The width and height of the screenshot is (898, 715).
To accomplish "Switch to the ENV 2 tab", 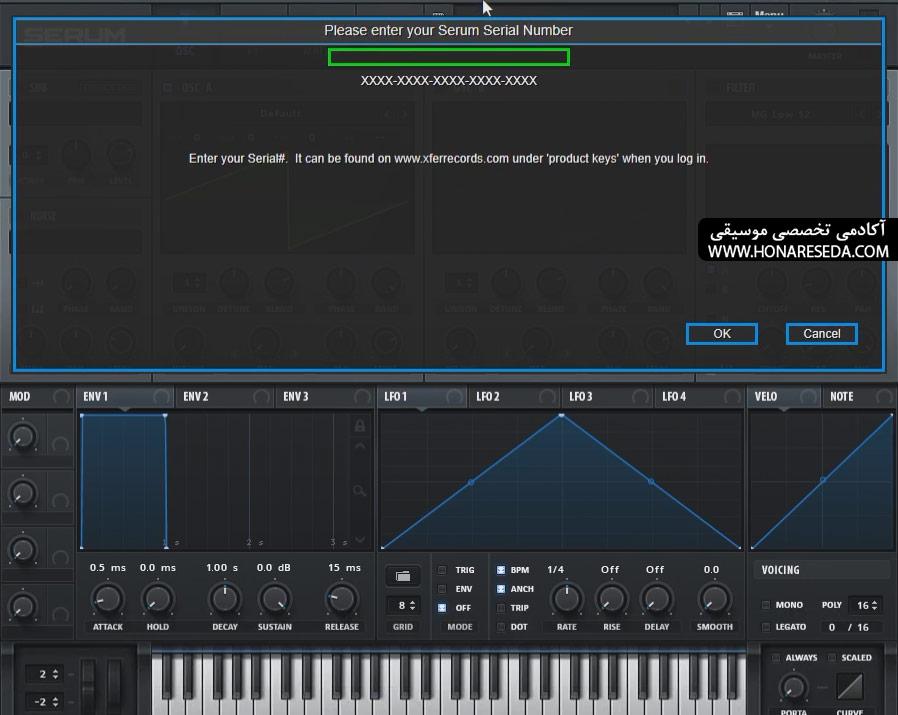I will pyautogui.click(x=196, y=396).
